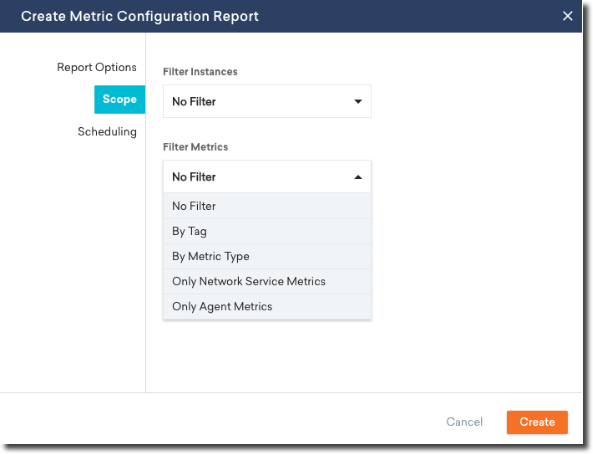
Task: Open the Filter Instances No Filter combo box
Action: (267, 101)
